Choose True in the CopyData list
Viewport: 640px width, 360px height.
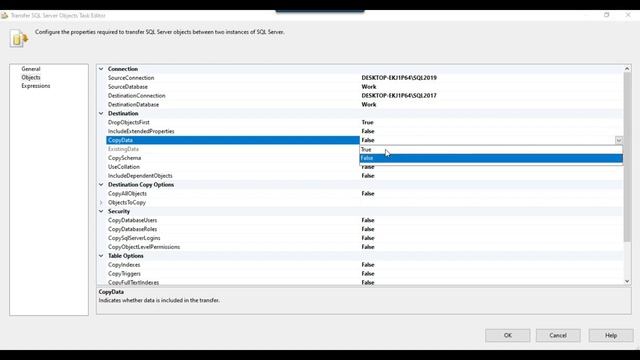[x=491, y=149]
